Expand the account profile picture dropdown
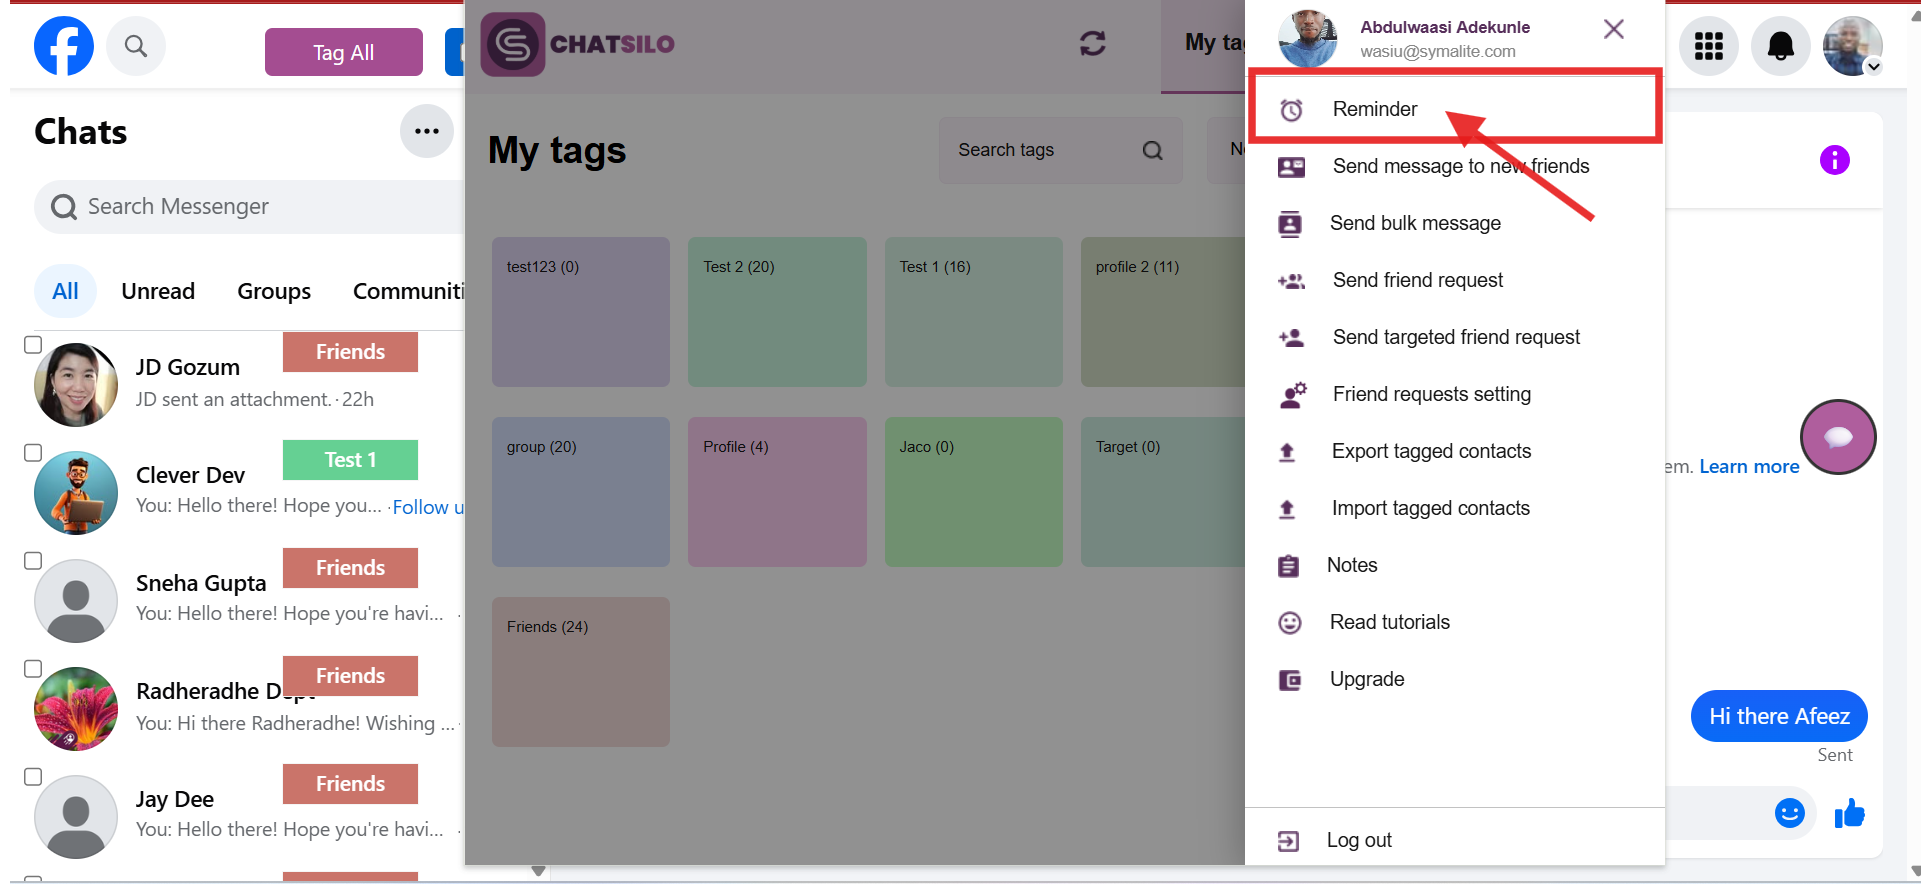This screenshot has width=1921, height=884. pyautogui.click(x=1852, y=46)
